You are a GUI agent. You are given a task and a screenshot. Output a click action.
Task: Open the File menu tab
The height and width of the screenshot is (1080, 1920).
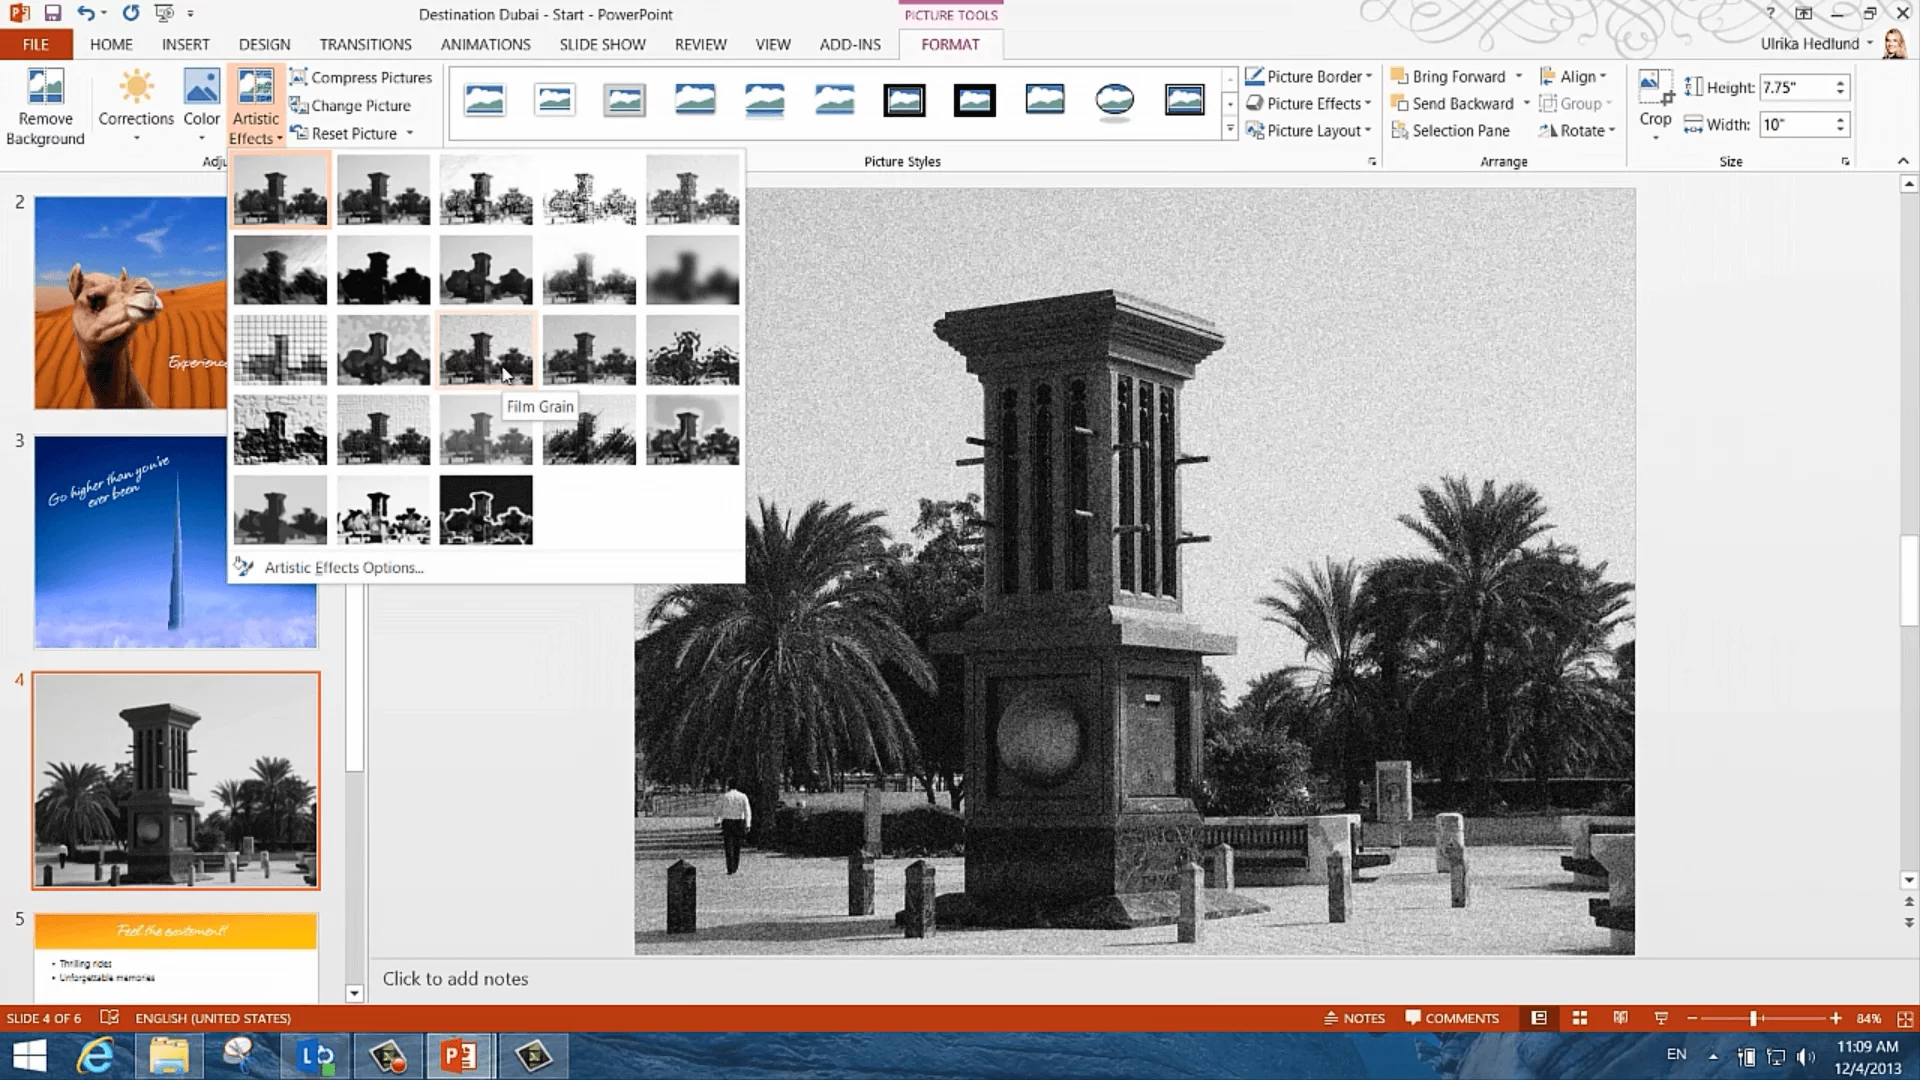pyautogui.click(x=36, y=44)
